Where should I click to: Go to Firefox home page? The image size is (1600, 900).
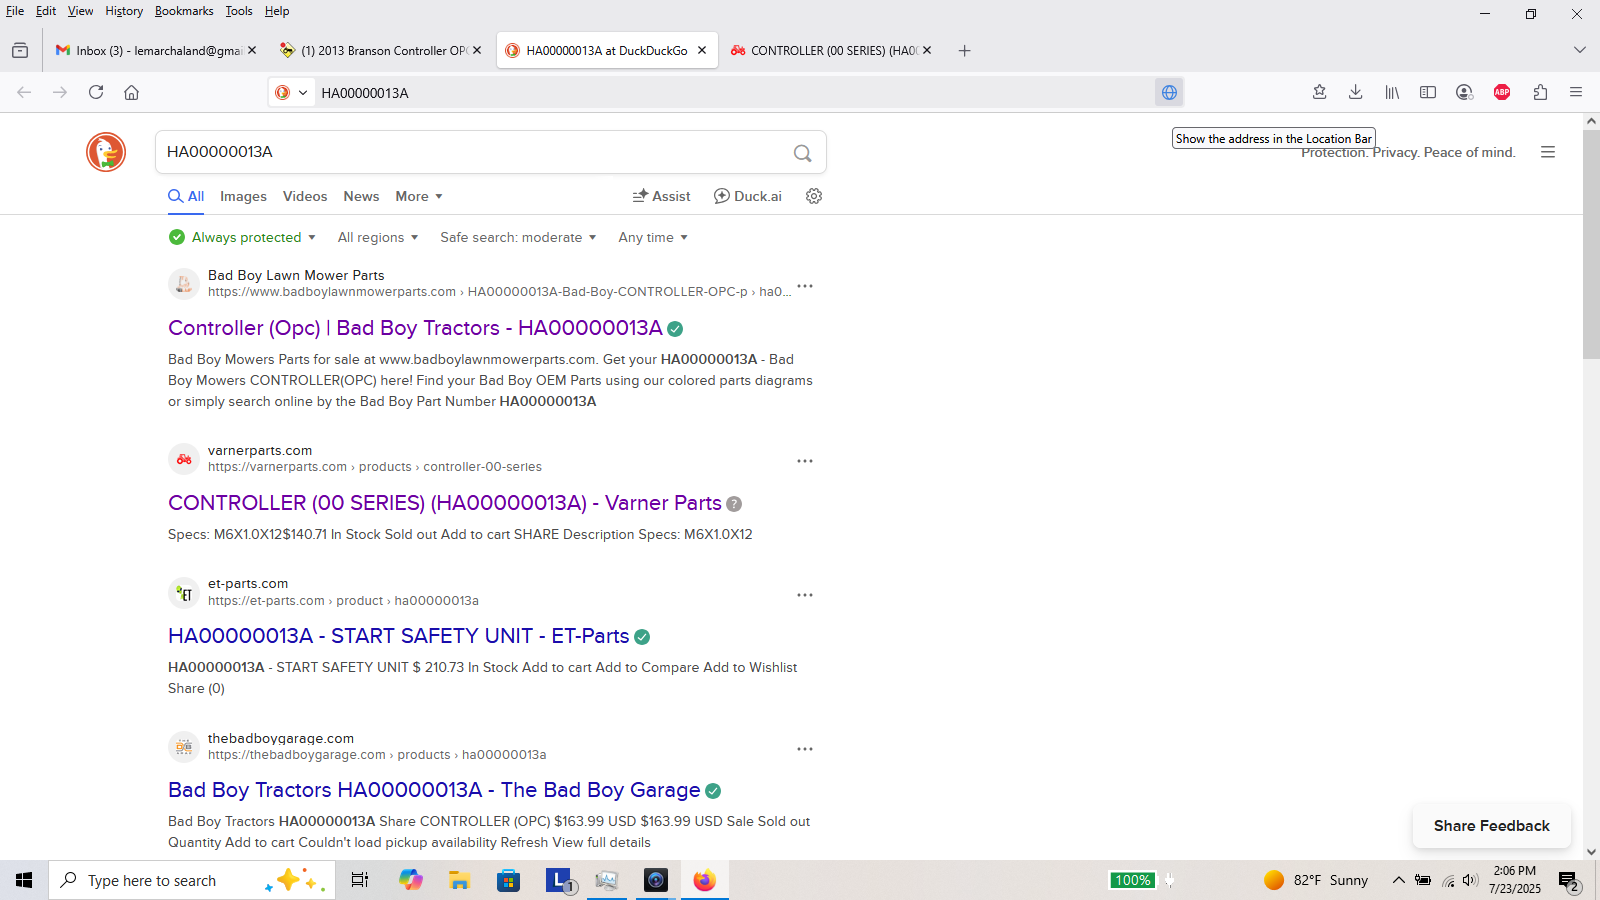131,92
